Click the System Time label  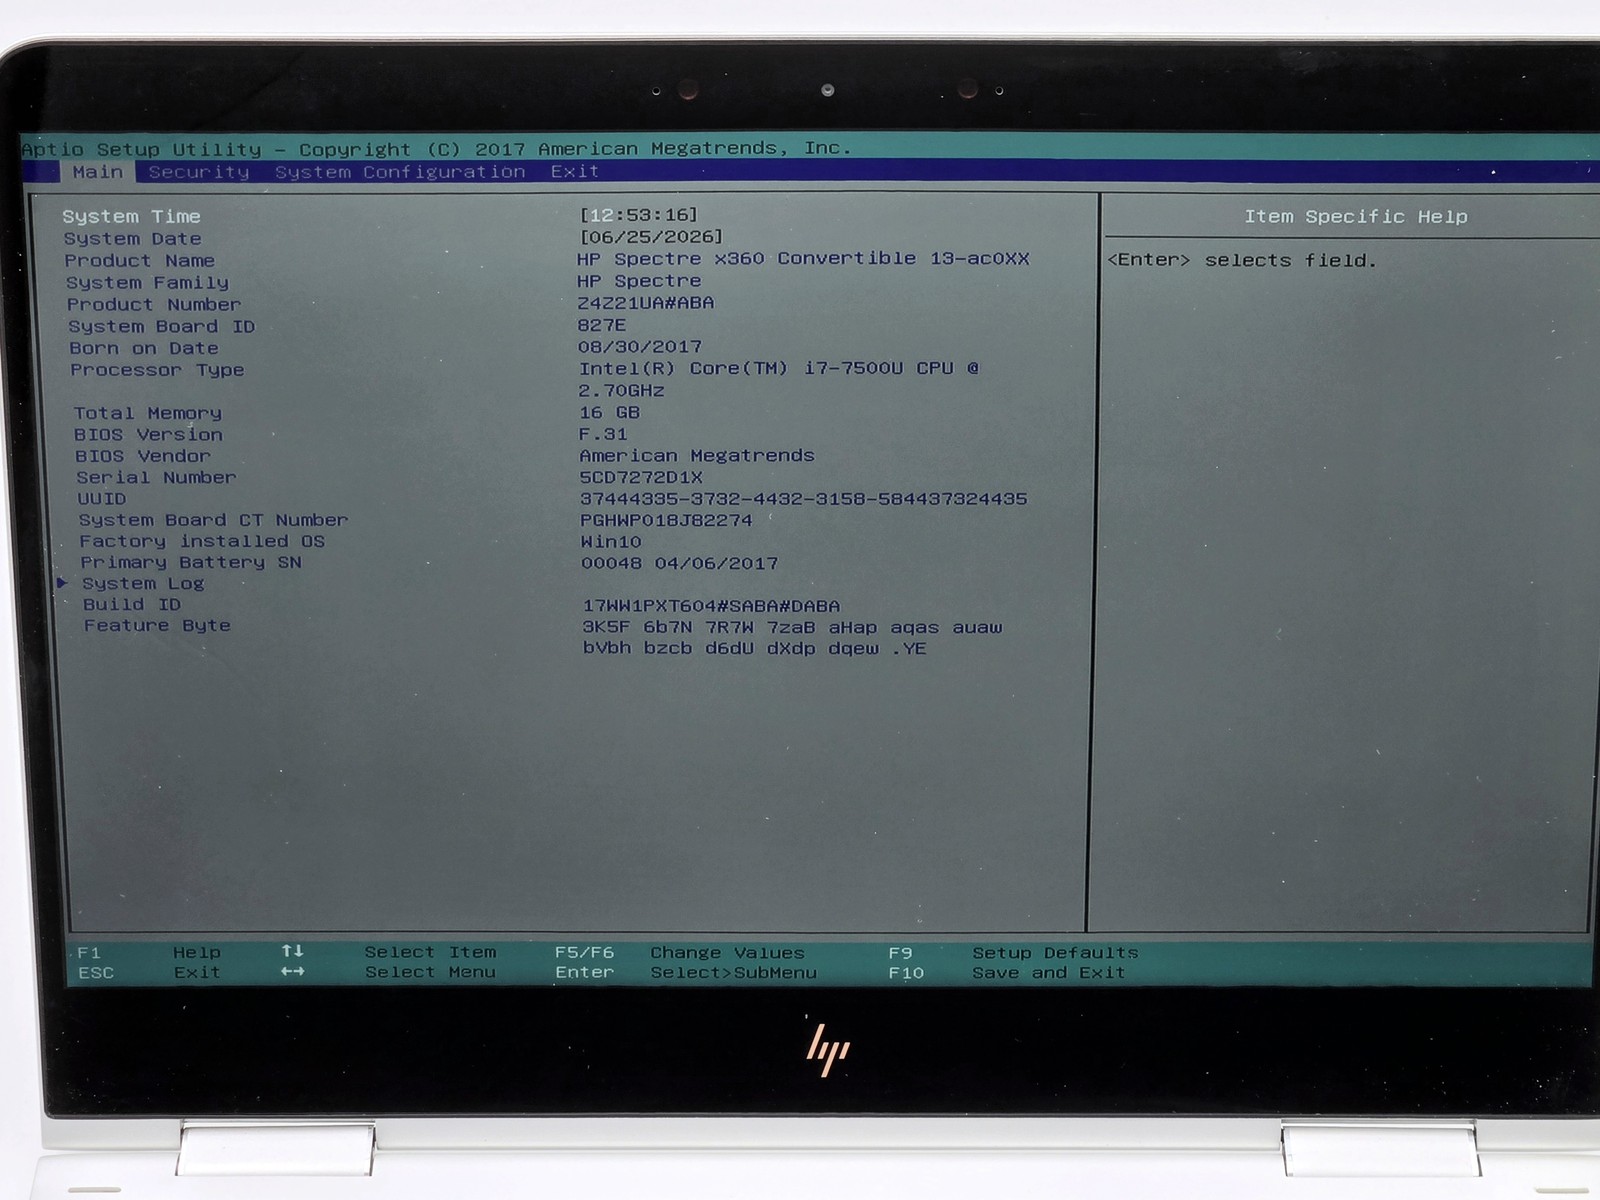(131, 217)
